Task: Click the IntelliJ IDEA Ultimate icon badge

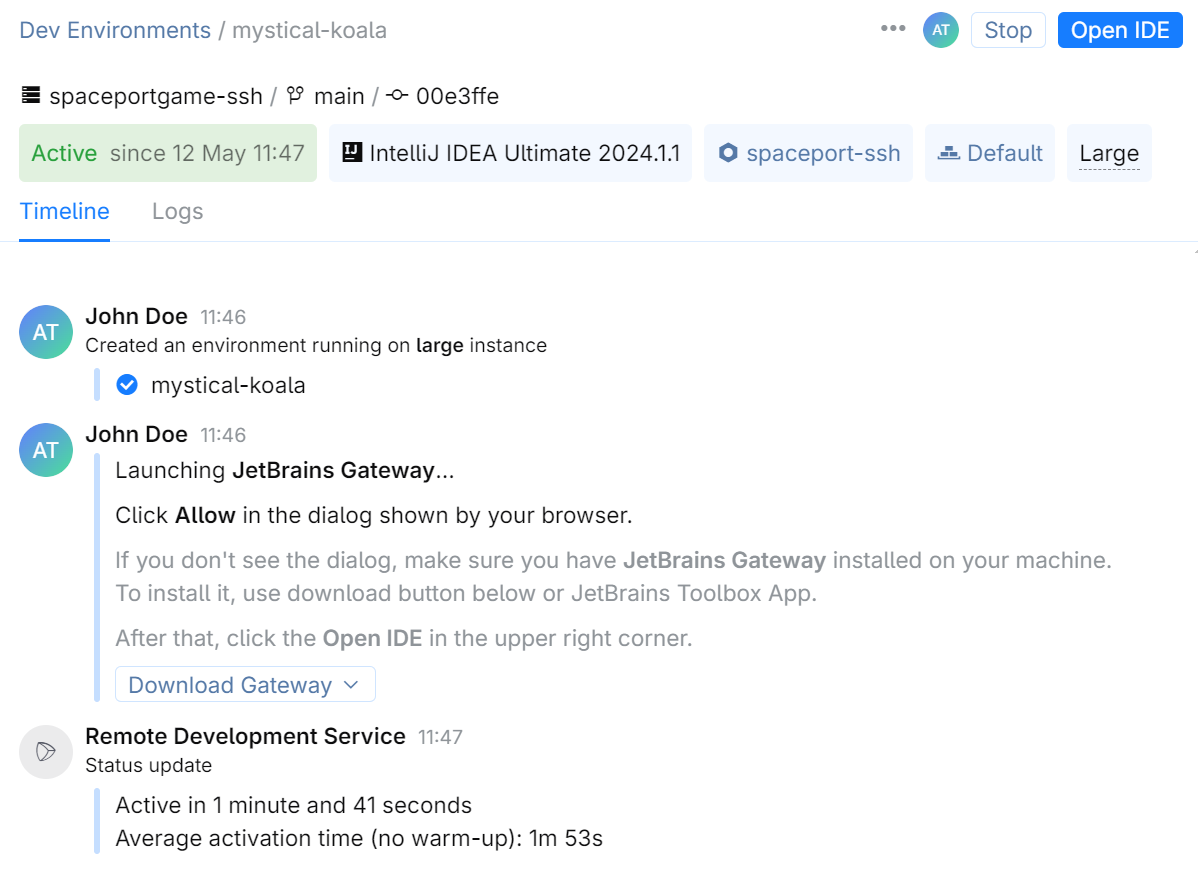Action: (354, 152)
